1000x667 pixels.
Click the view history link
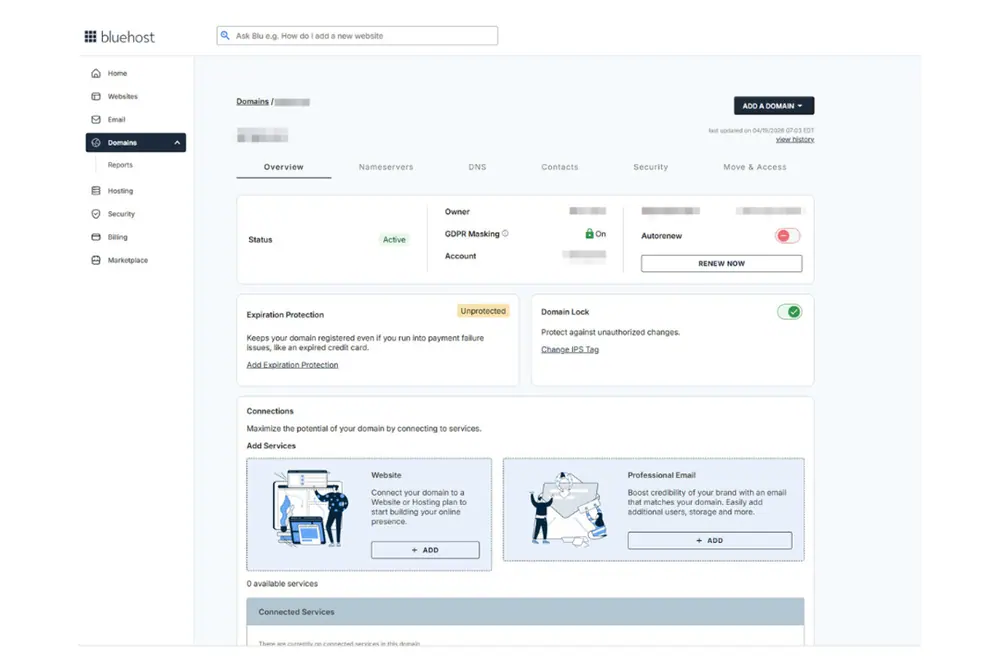point(795,140)
